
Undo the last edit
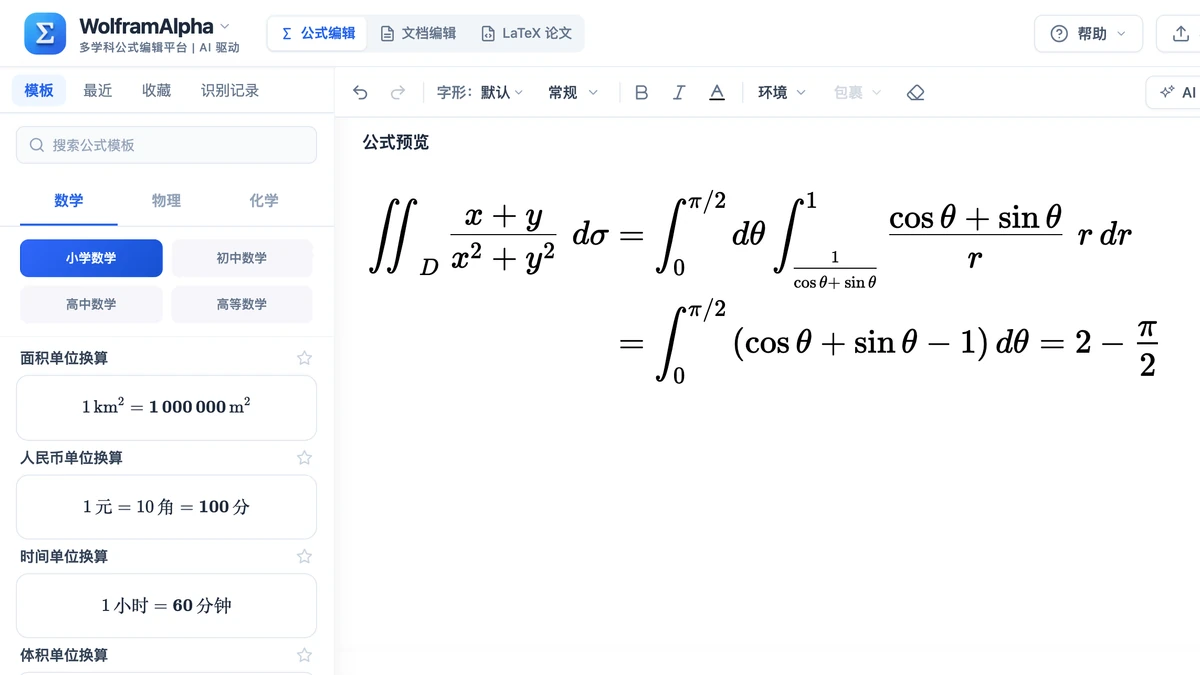click(361, 92)
